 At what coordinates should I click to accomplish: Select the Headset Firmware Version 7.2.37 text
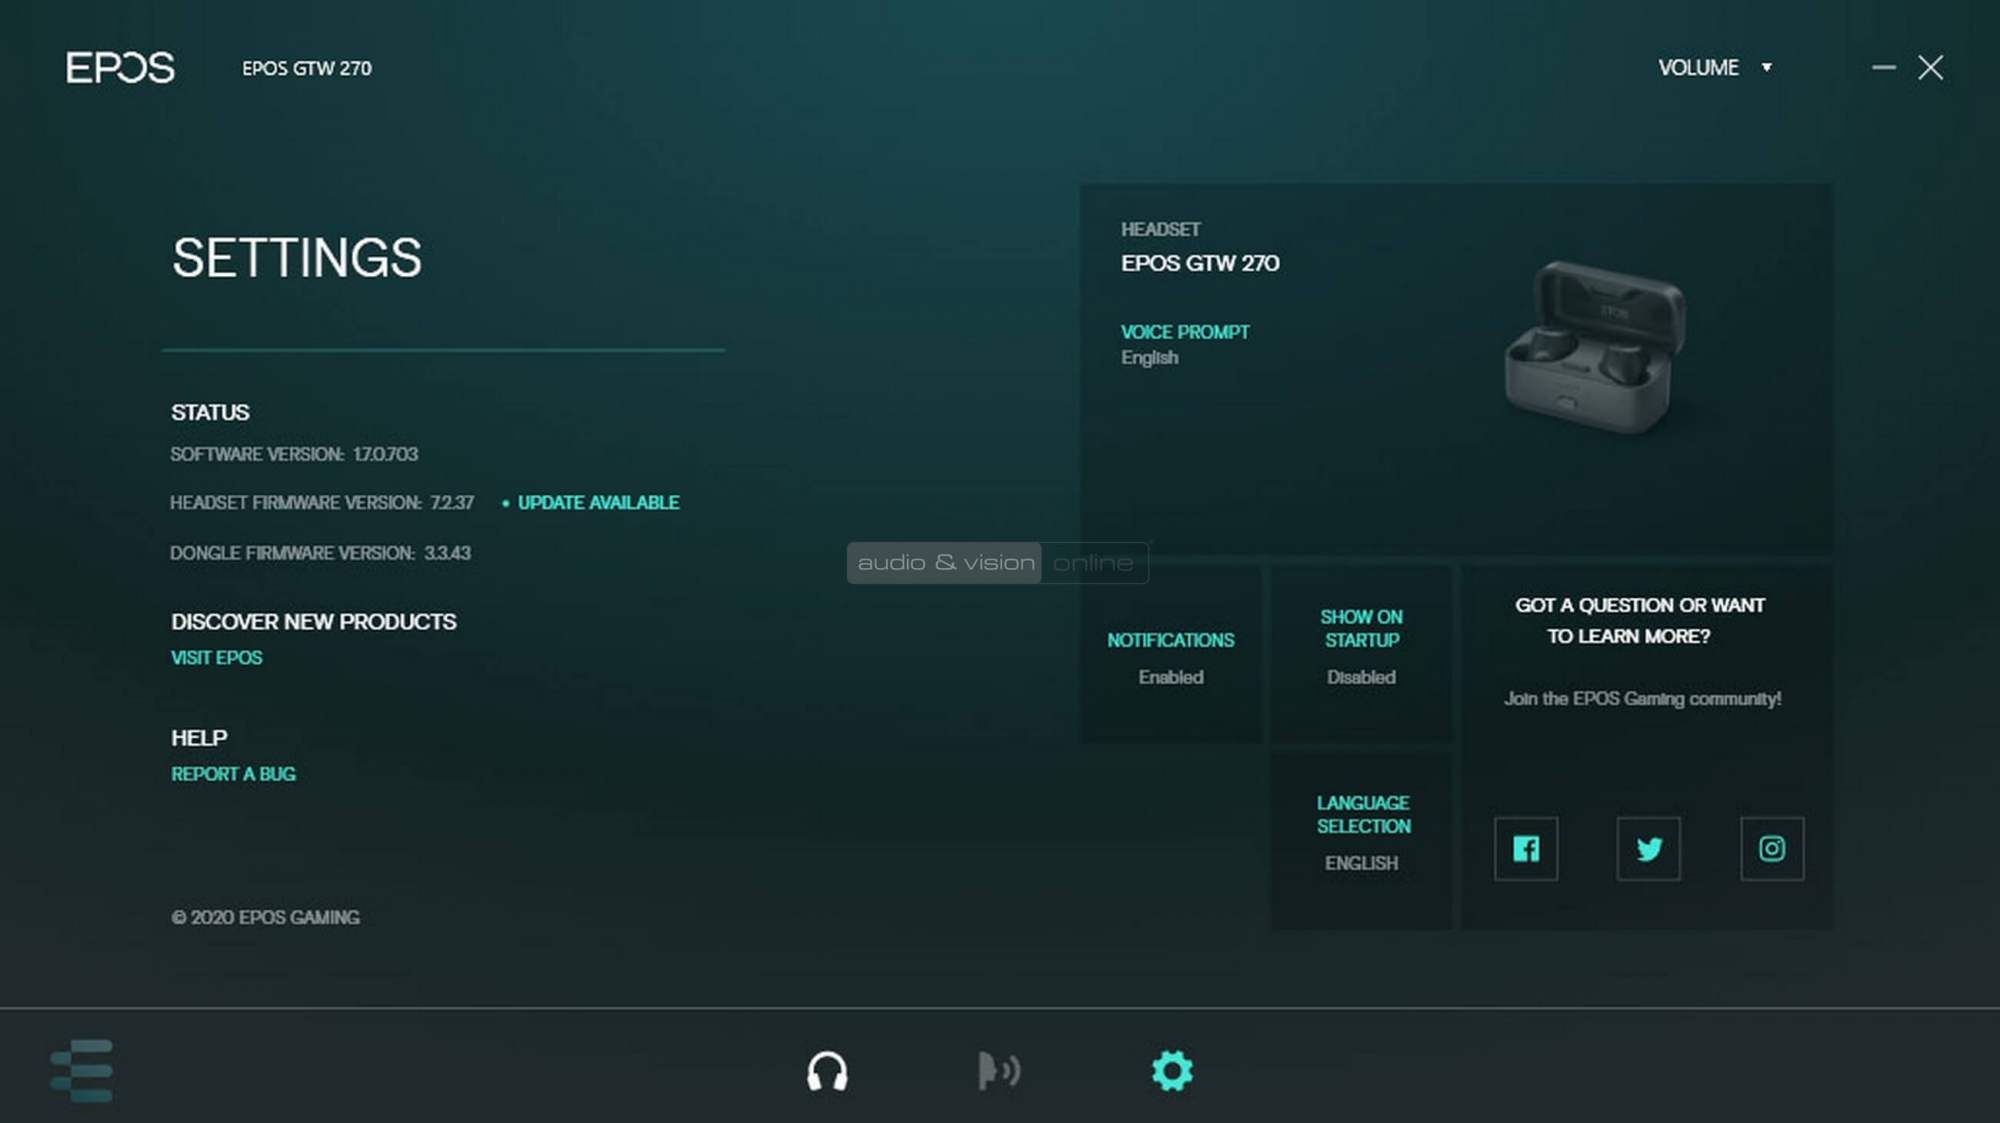321,502
